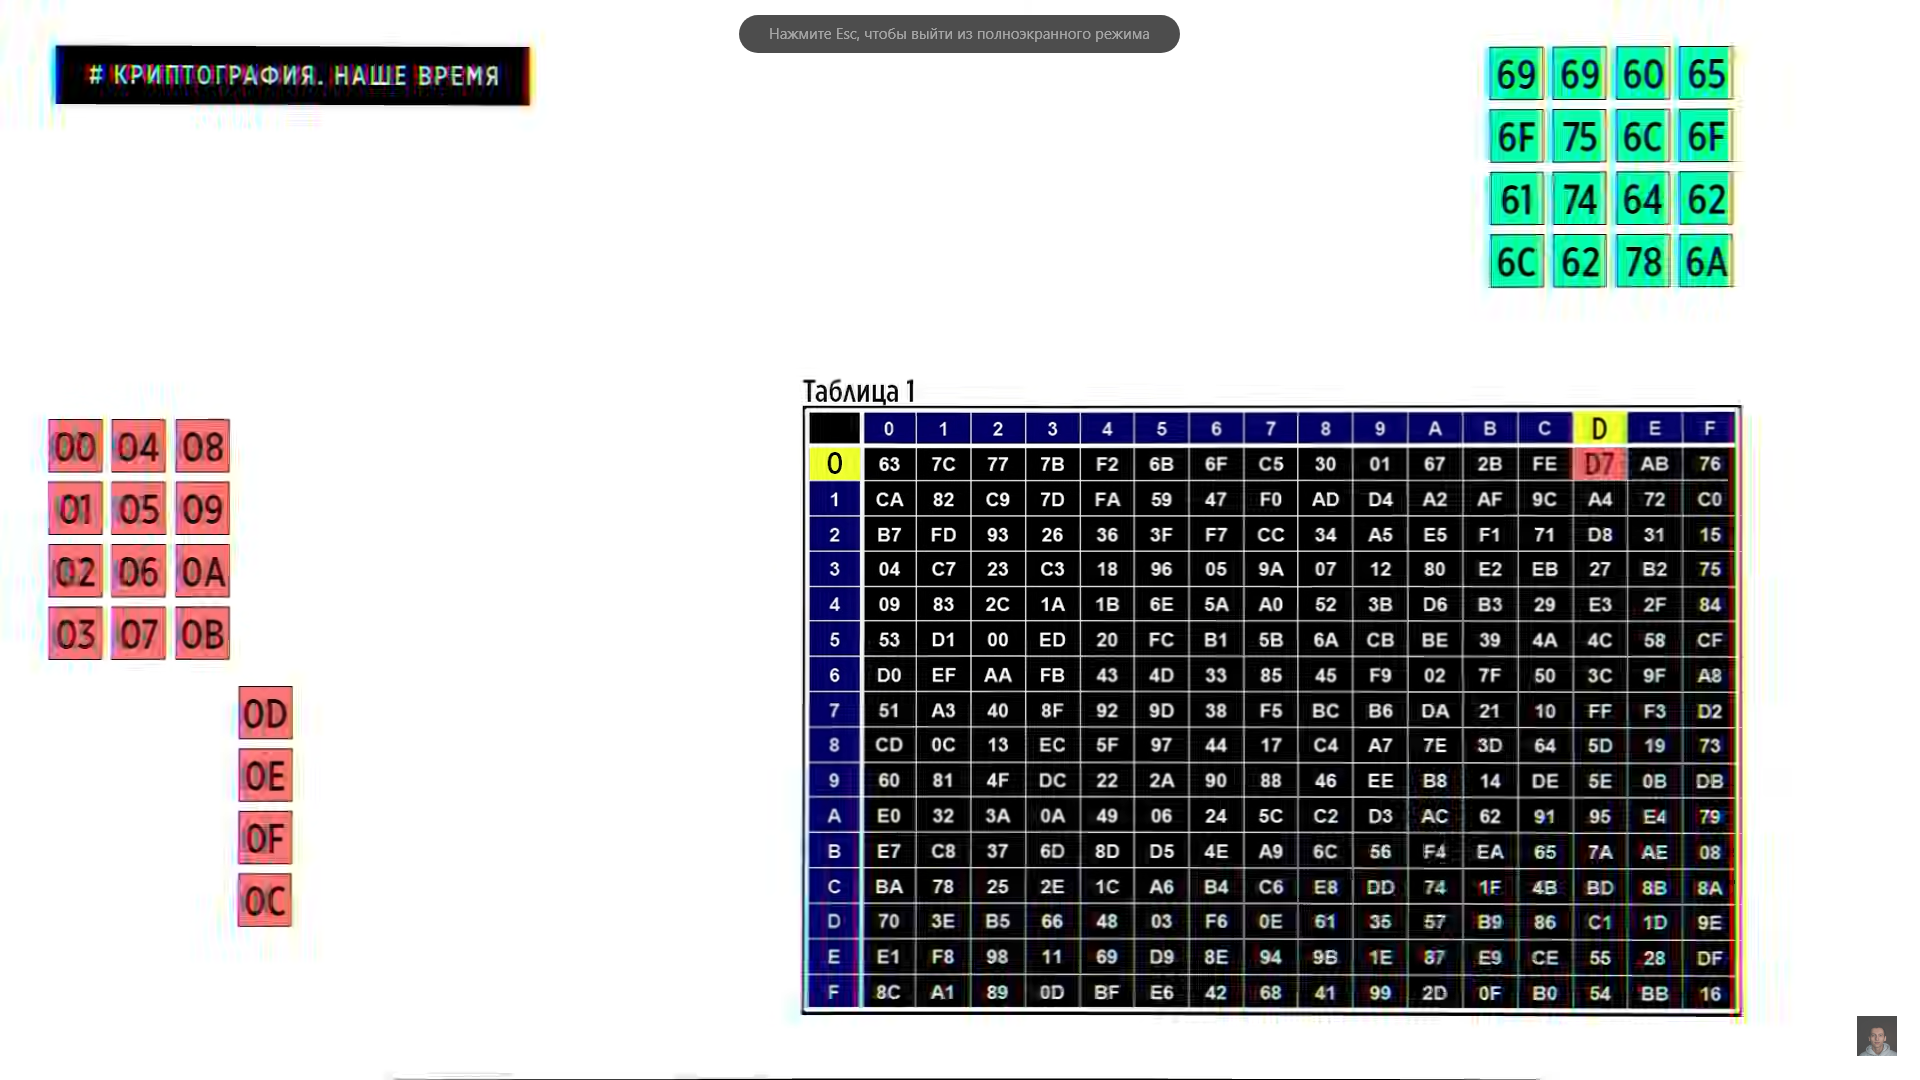Viewport: 1920px width, 1080px height.
Task: Select the red tile labeled 08
Action: coord(202,446)
